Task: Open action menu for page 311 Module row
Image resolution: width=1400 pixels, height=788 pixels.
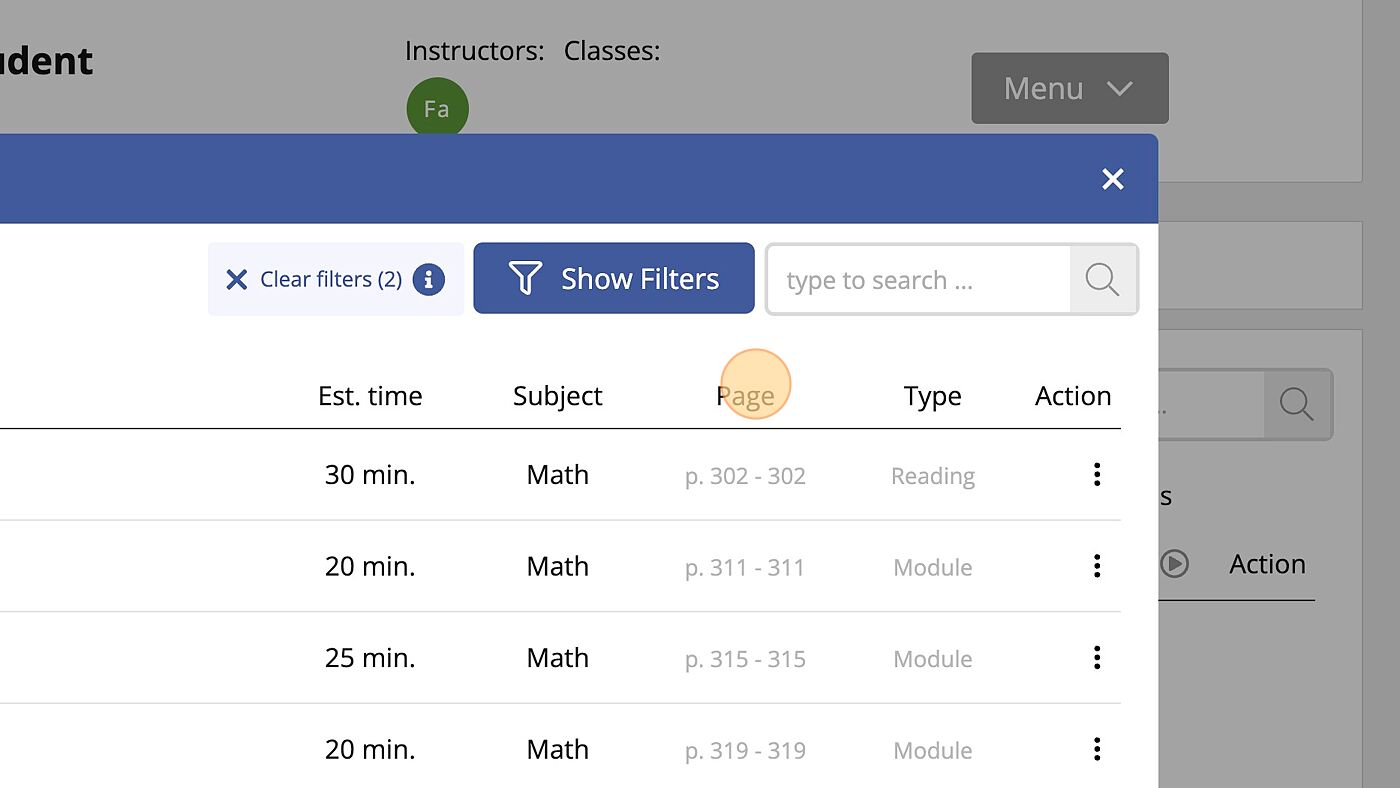Action: coord(1097,566)
